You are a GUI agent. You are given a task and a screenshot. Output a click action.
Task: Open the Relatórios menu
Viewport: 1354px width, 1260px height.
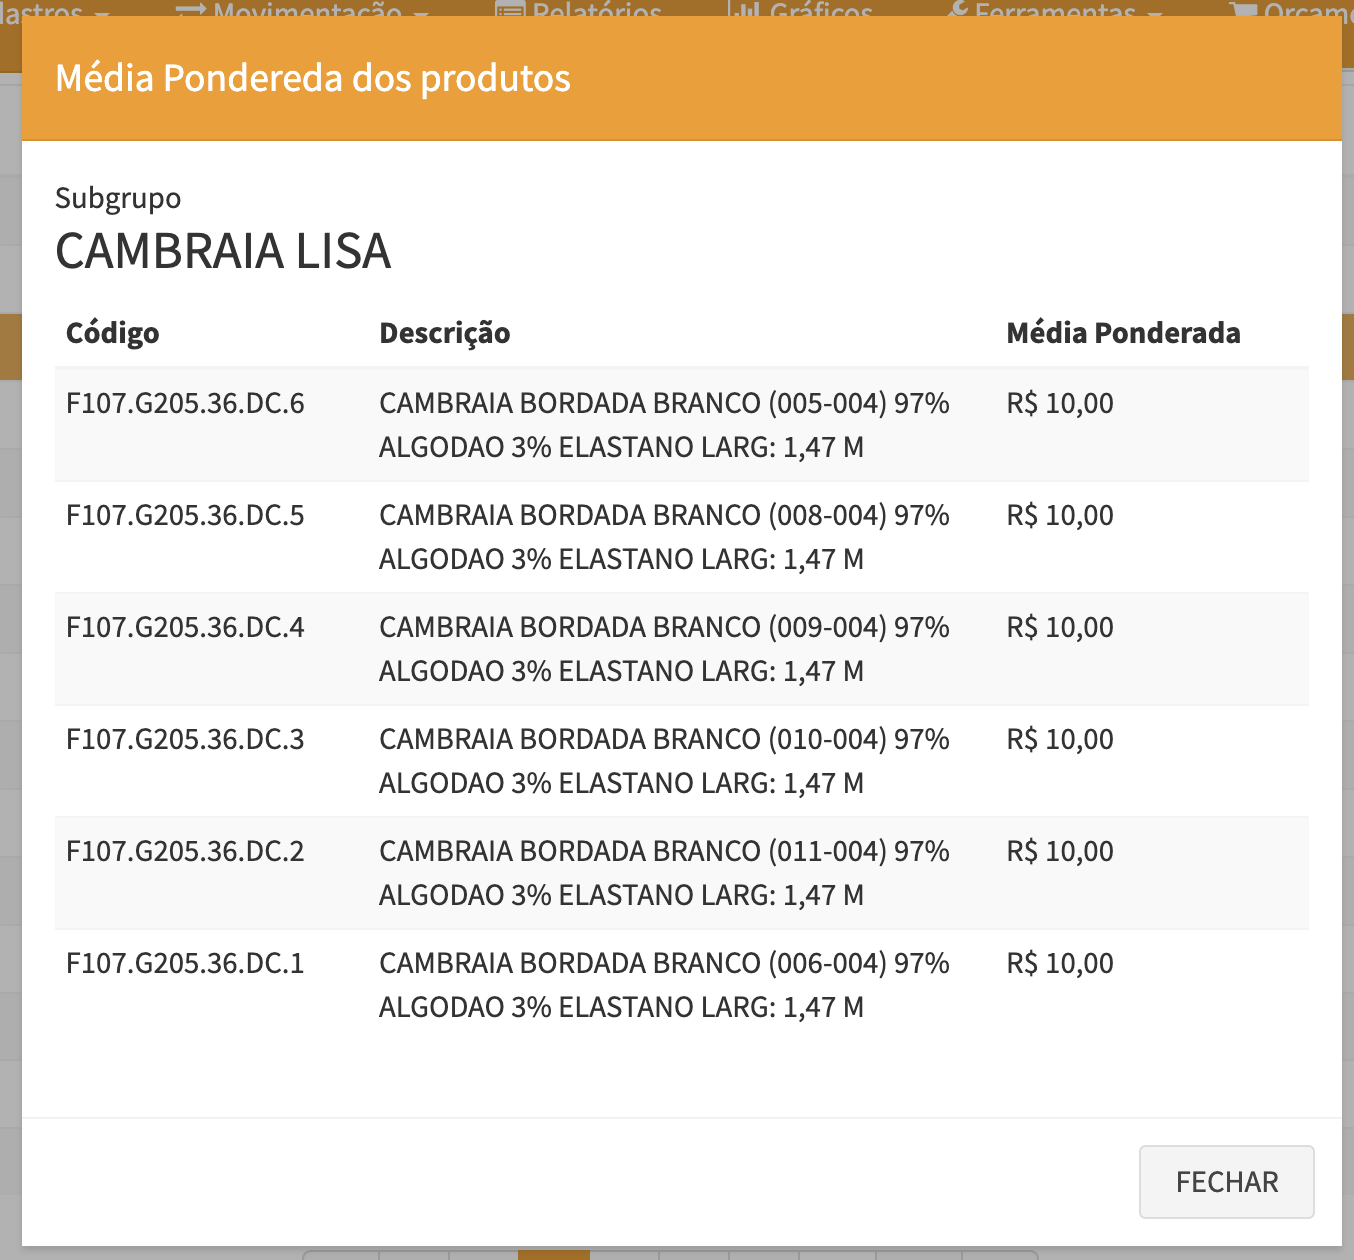tap(597, 10)
